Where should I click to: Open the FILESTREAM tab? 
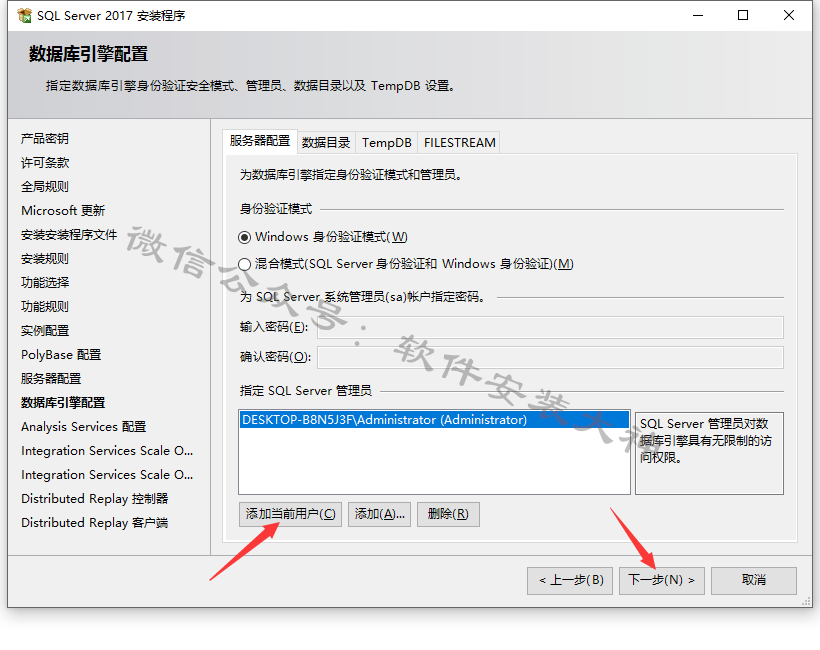point(459,143)
